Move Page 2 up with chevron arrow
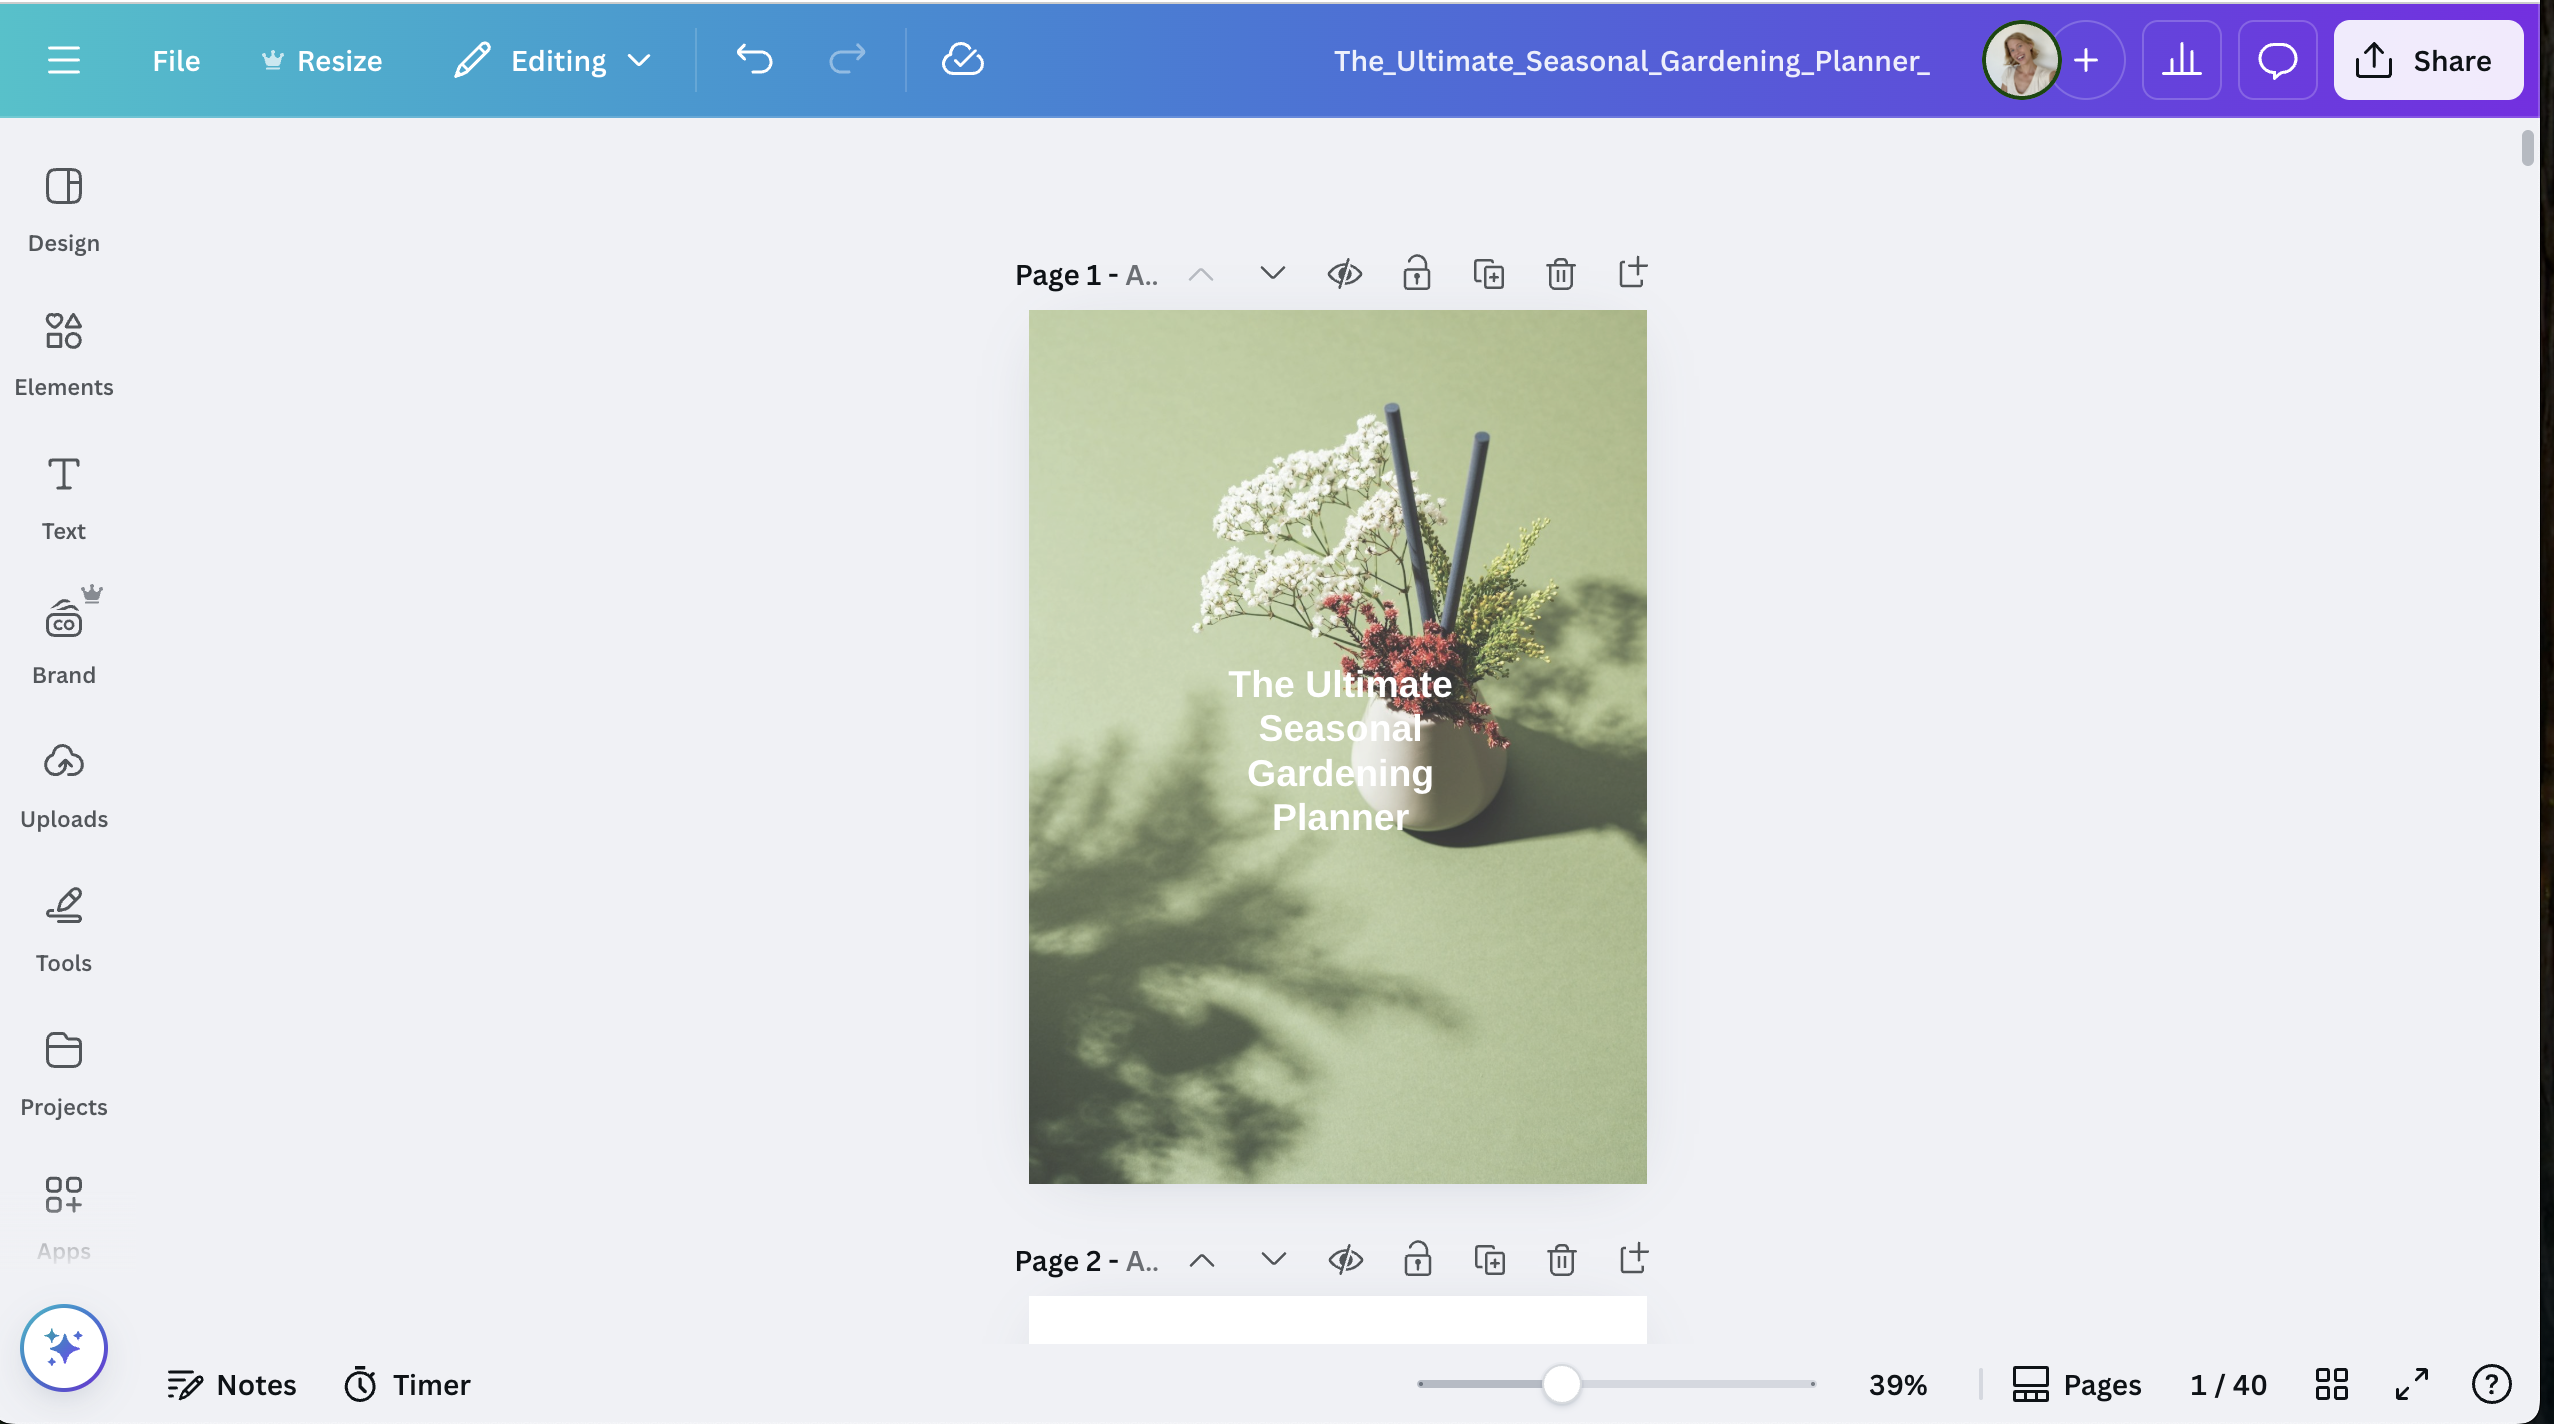Viewport: 2554px width, 1424px height. 1202,1259
